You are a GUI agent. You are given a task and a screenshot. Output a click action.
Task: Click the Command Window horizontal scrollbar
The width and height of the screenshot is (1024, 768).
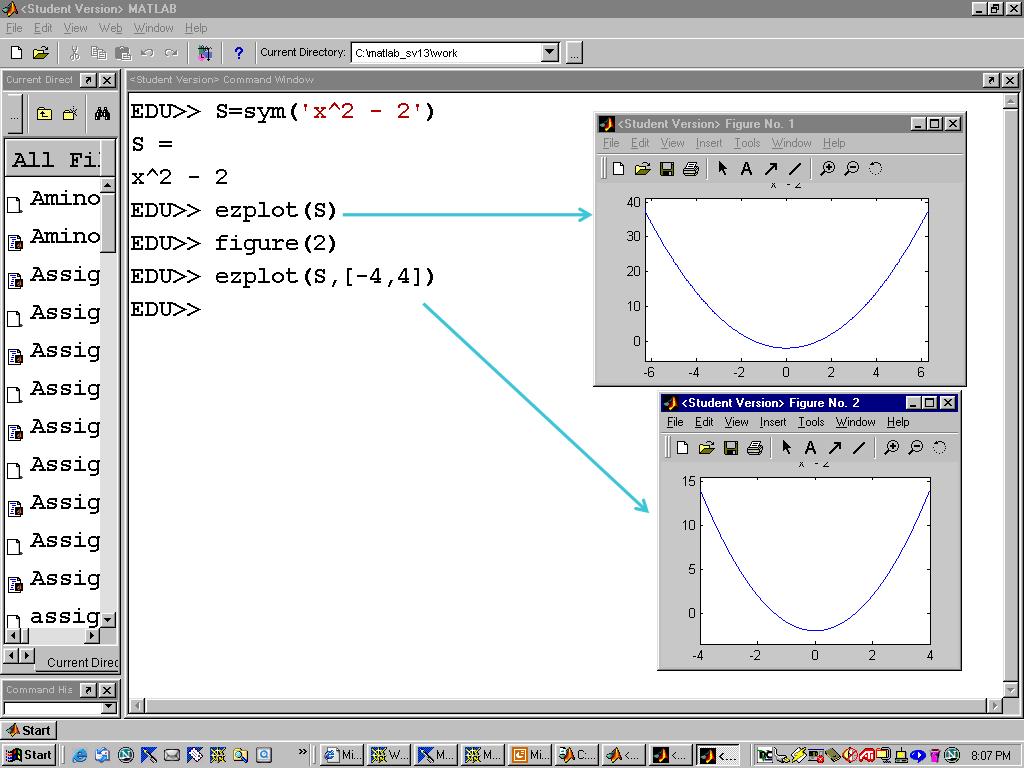pos(566,705)
